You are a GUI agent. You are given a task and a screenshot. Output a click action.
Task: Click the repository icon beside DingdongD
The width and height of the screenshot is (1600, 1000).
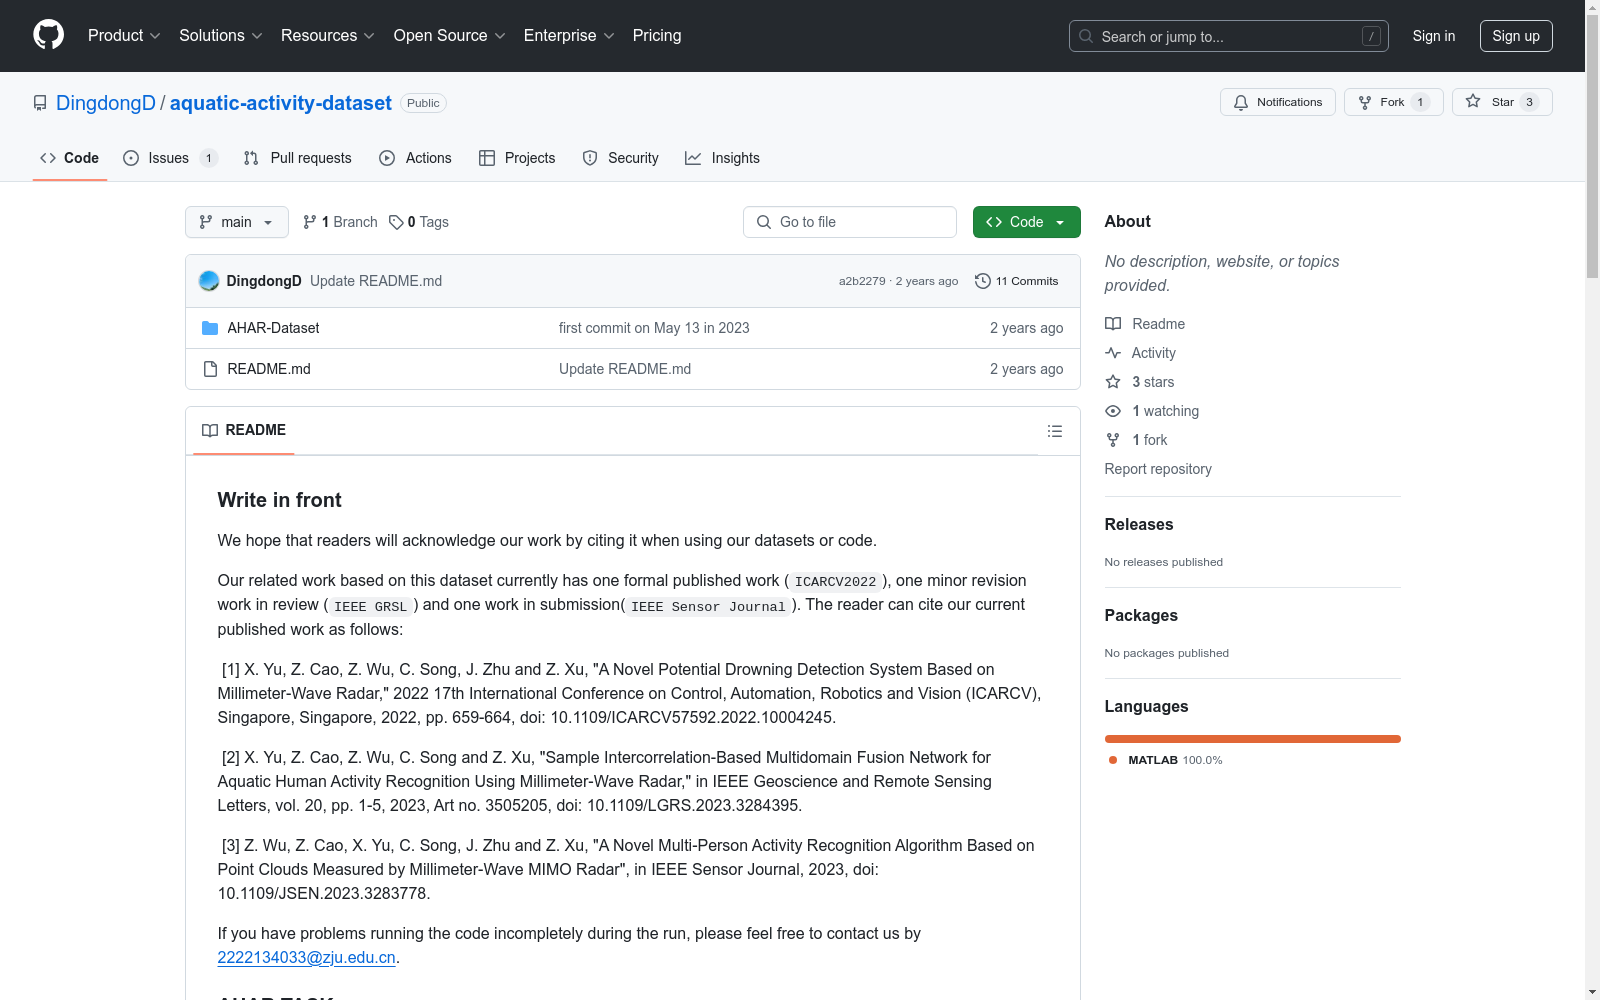pos(40,103)
